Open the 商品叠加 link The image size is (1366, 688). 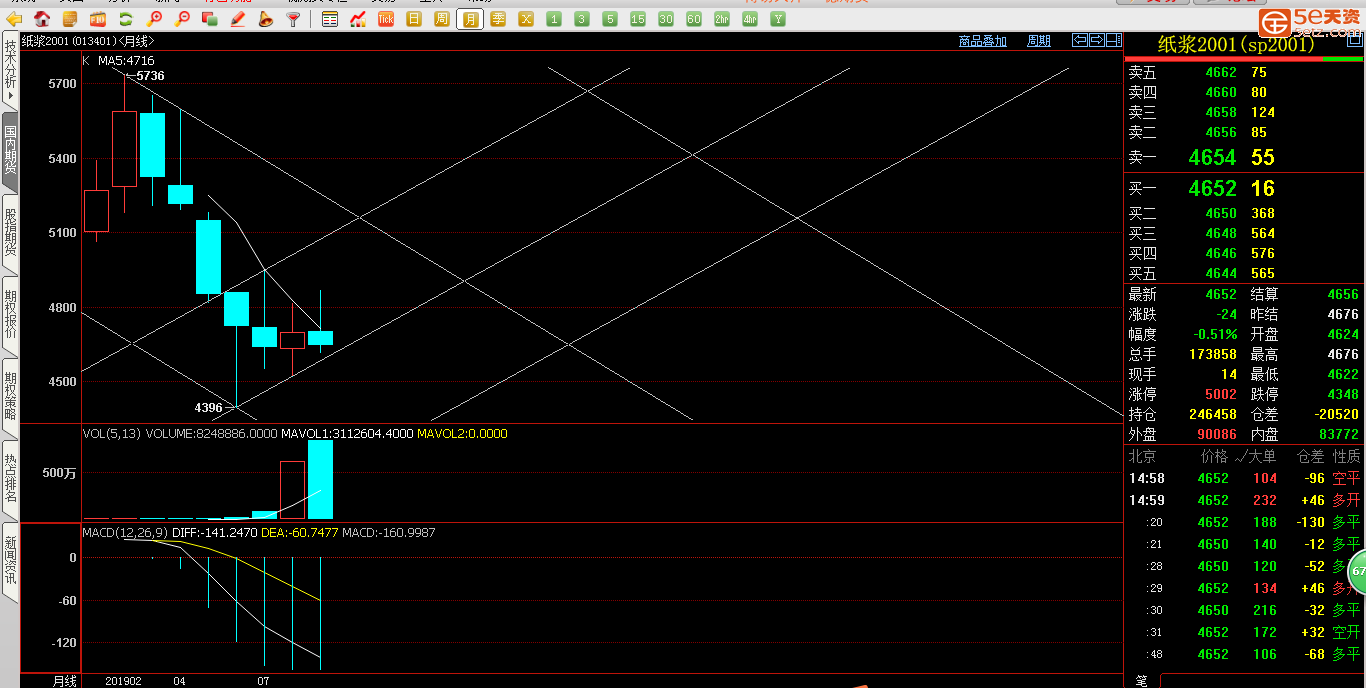982,41
